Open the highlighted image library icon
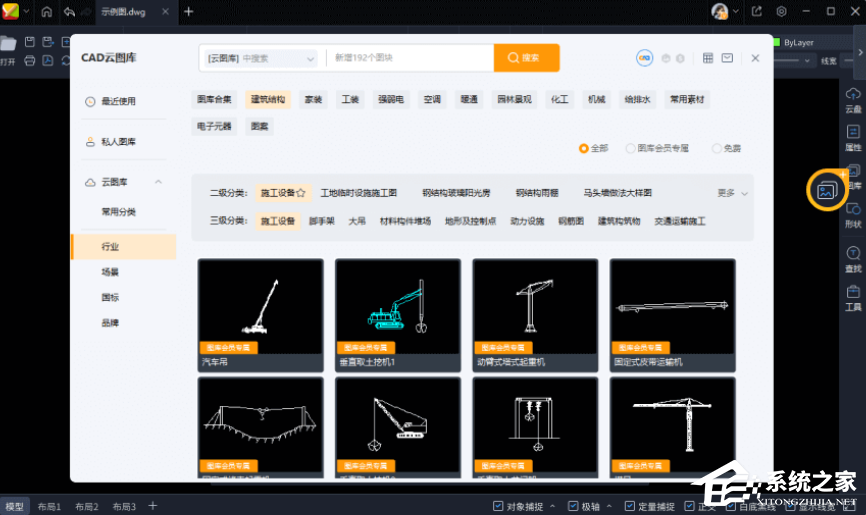 coord(826,191)
